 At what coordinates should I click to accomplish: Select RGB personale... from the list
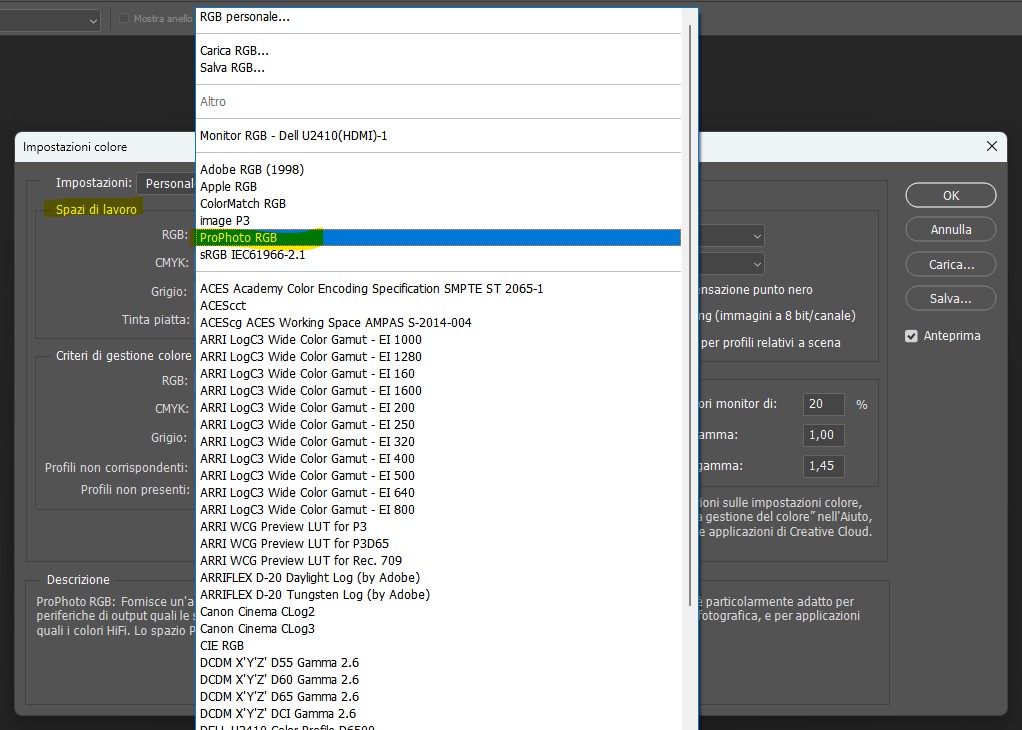pyautogui.click(x=438, y=17)
